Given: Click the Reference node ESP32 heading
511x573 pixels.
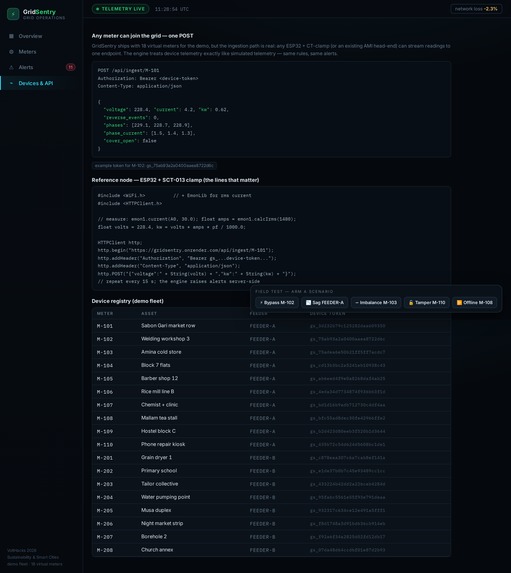Looking at the screenshot, I should coord(175,180).
